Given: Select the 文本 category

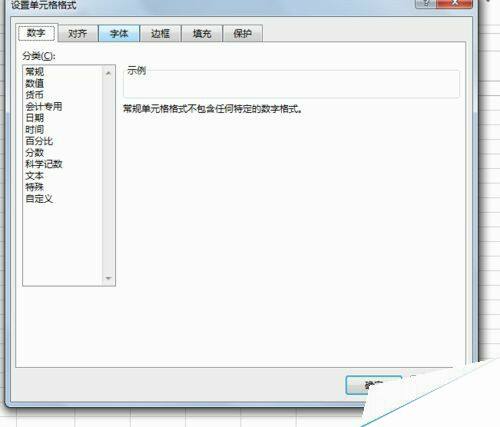Looking at the screenshot, I should click(35, 176).
